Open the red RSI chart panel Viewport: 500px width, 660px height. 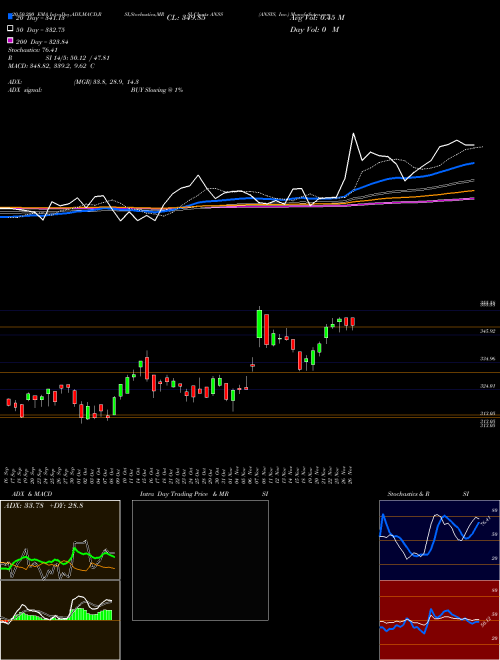click(439, 620)
